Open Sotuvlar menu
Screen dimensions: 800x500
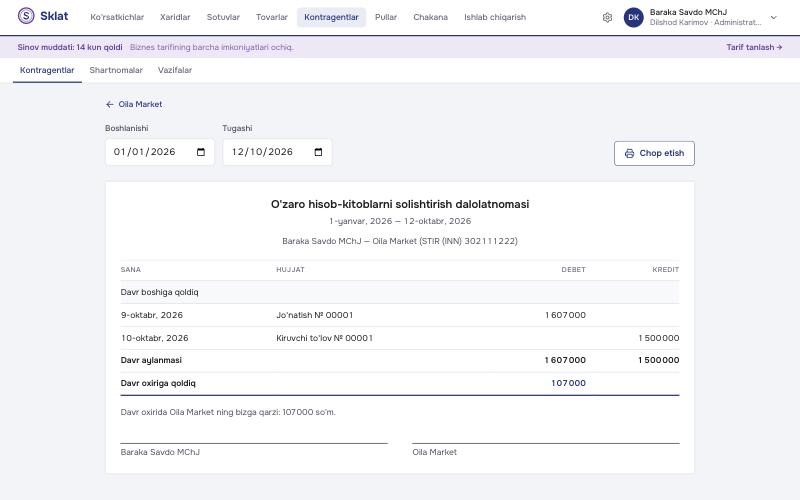[223, 17]
